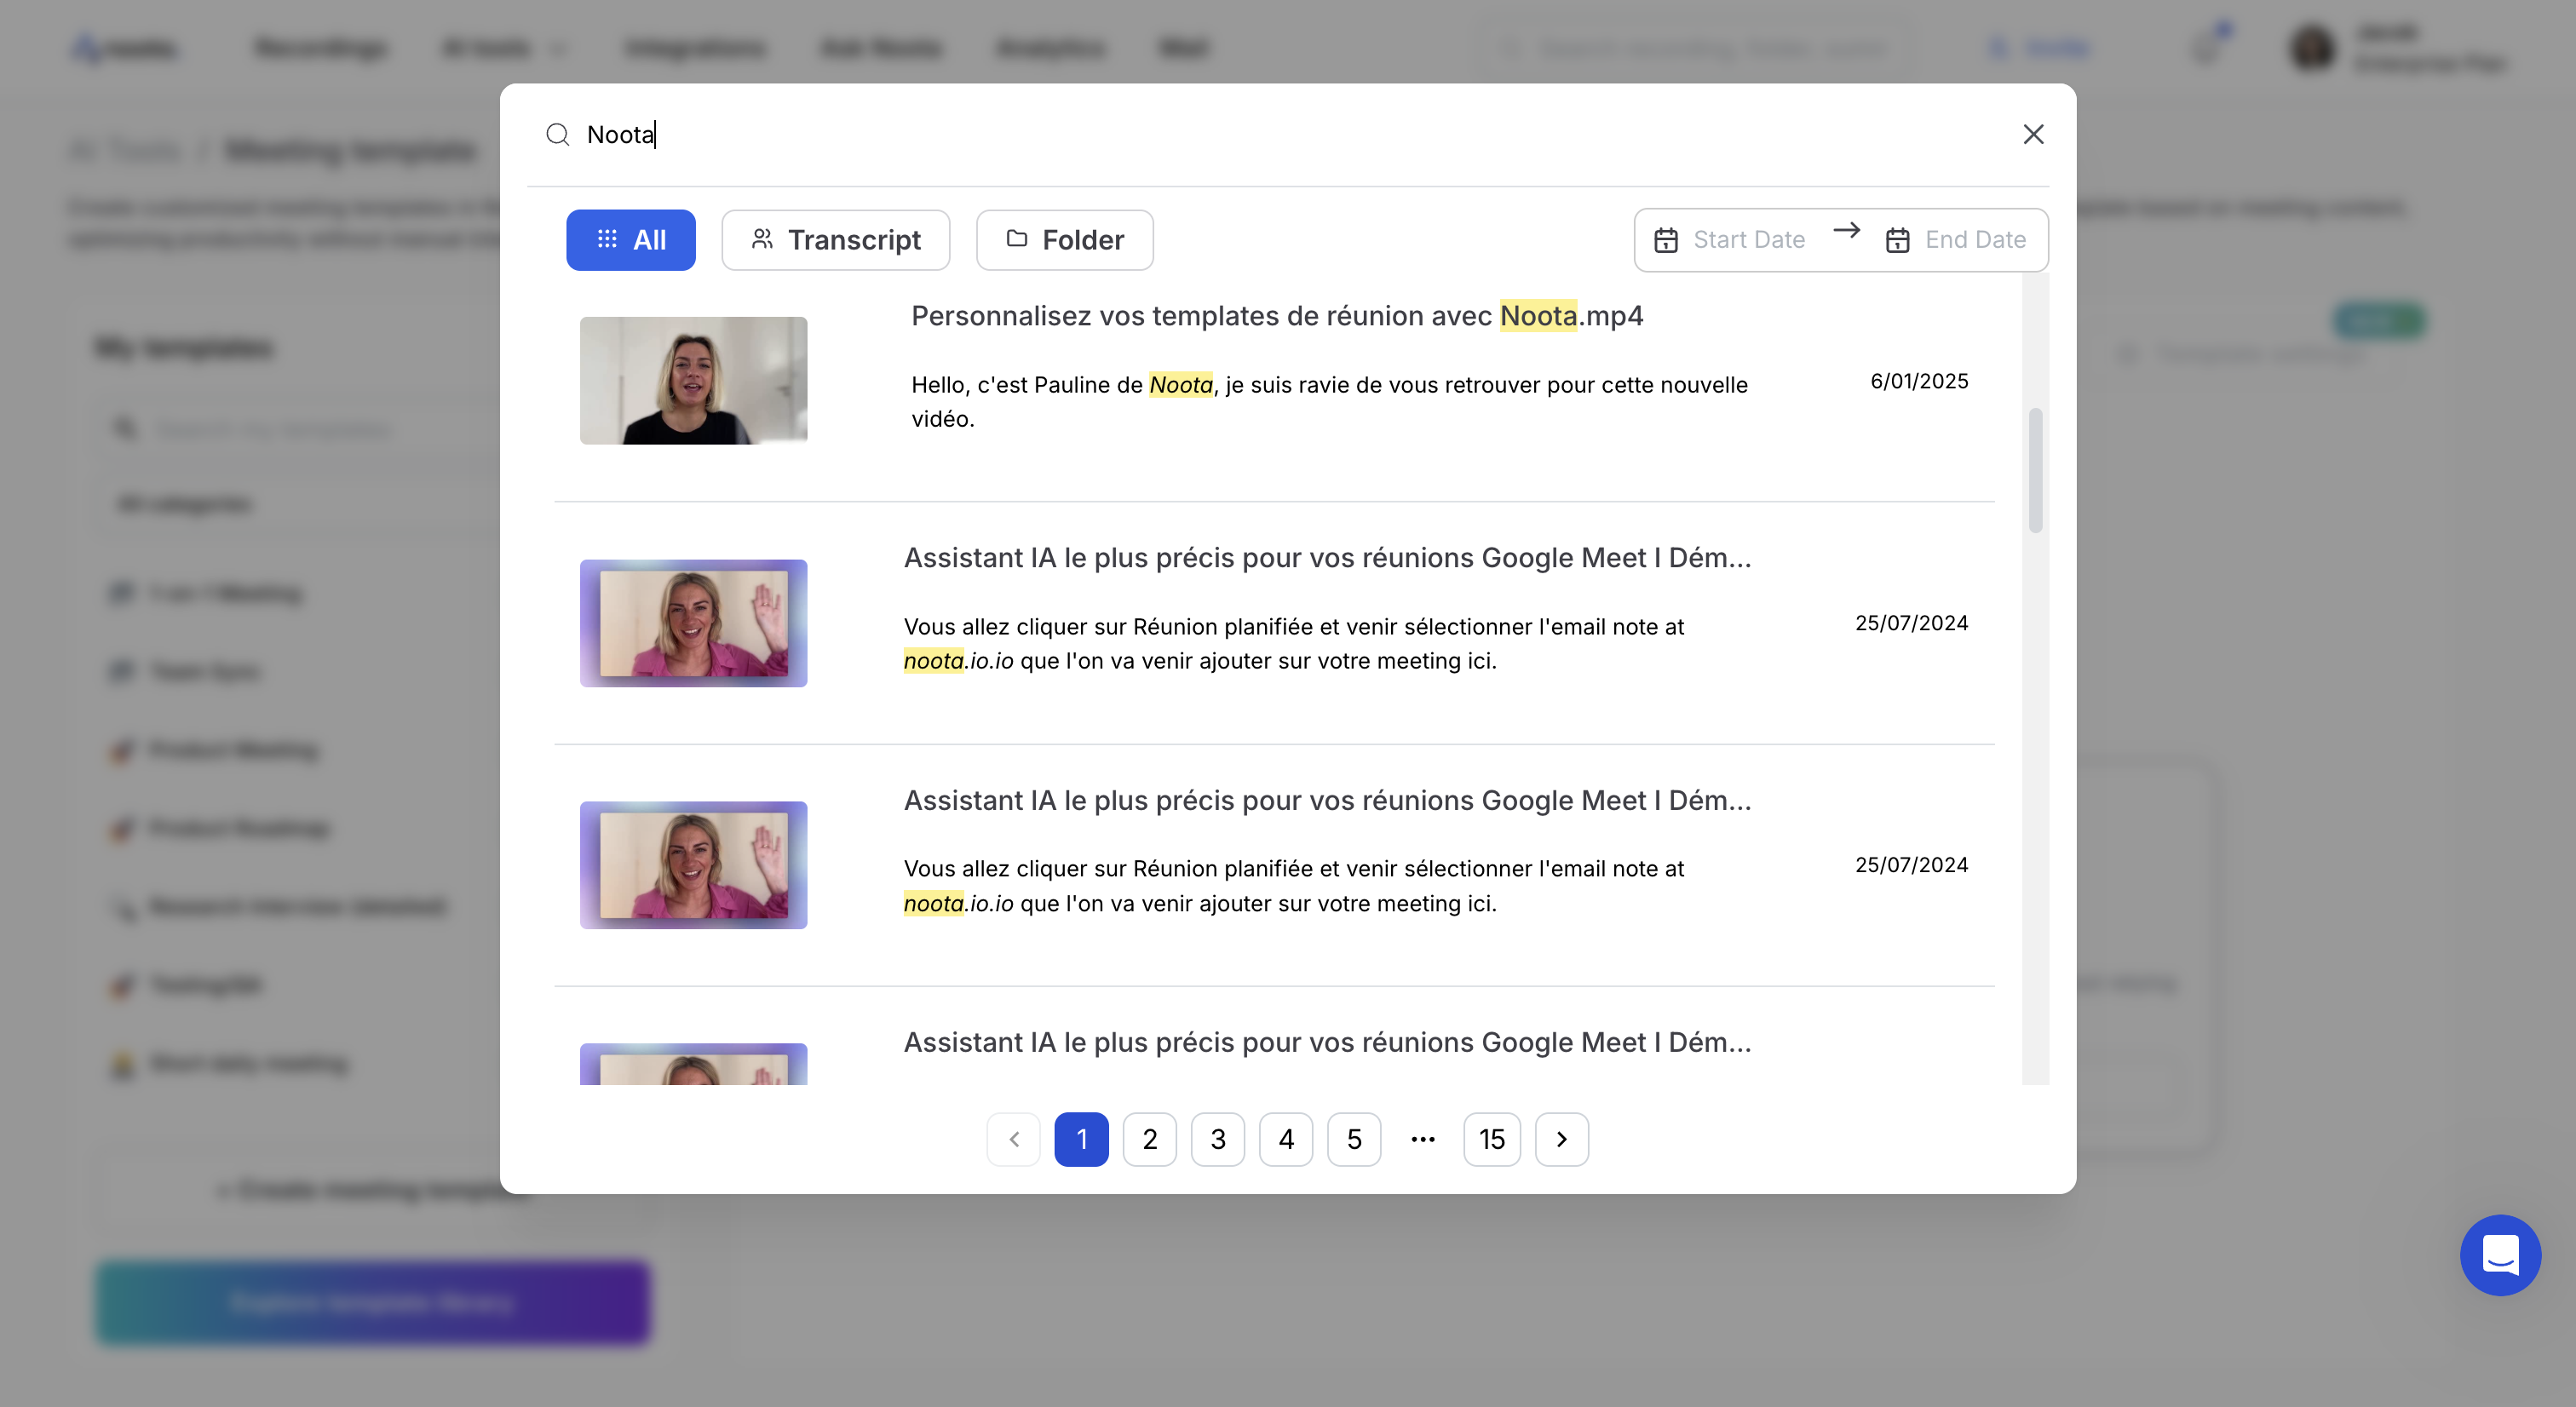Open the chat support bubble icon
Viewport: 2576px width, 1407px height.
[x=2499, y=1255]
